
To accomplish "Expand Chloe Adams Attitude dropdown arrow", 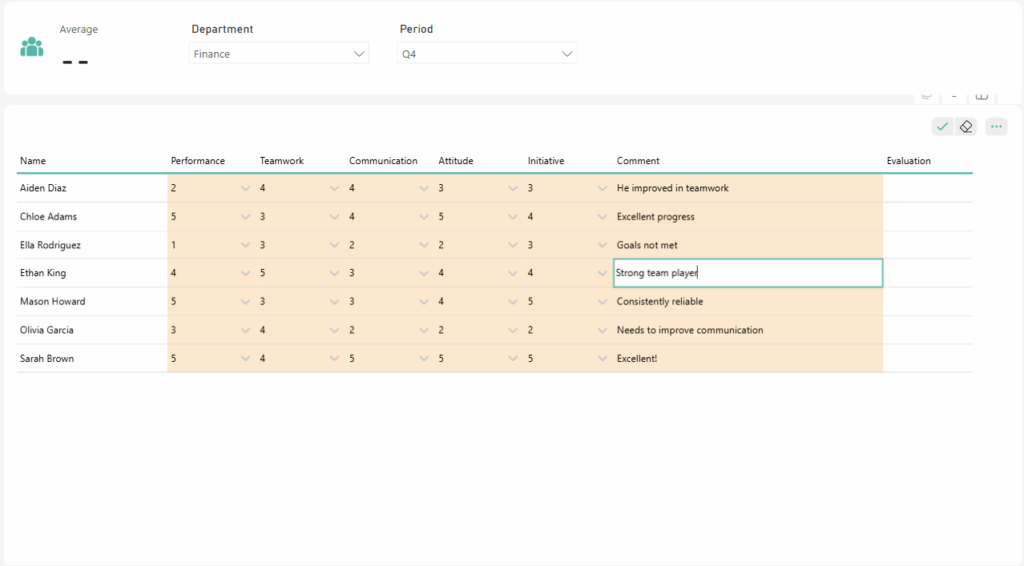I will 513,217.
